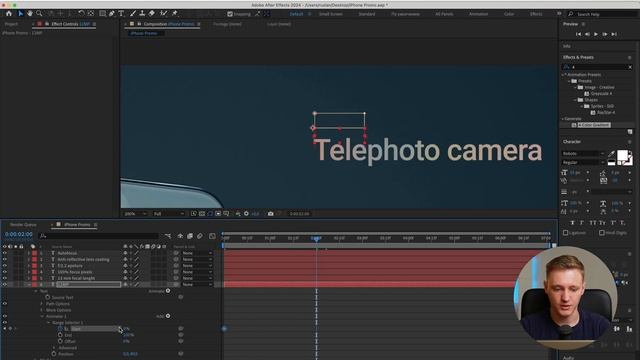Screen dimensions: 640x360
Task: Click the Animate arrow button on Text
Action: [168, 291]
